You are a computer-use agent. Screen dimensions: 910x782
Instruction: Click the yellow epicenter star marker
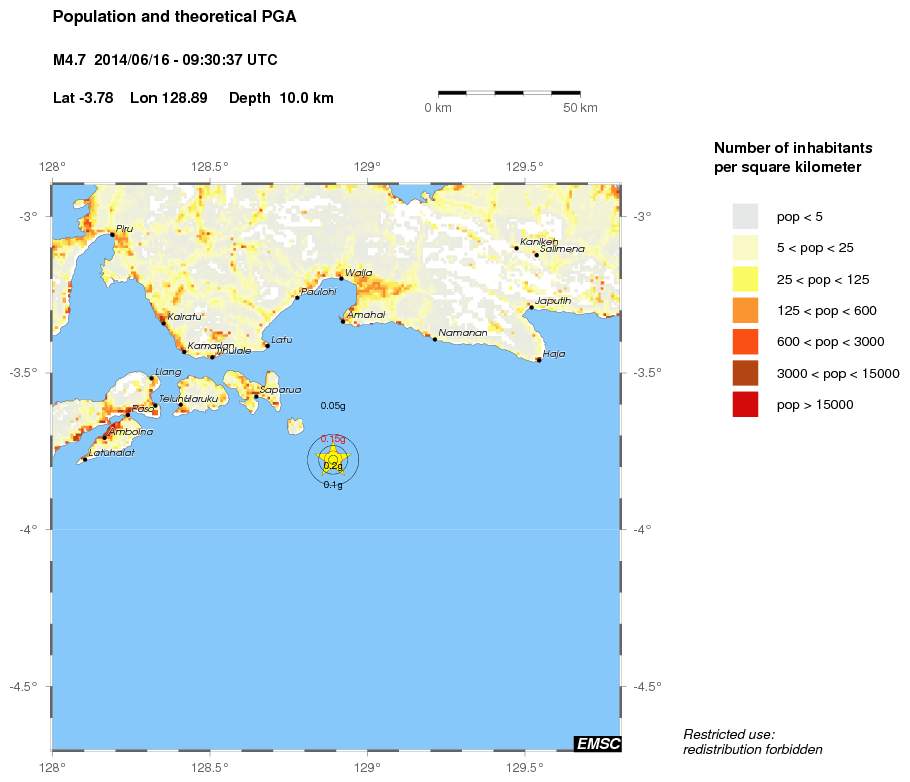pyautogui.click(x=333, y=460)
